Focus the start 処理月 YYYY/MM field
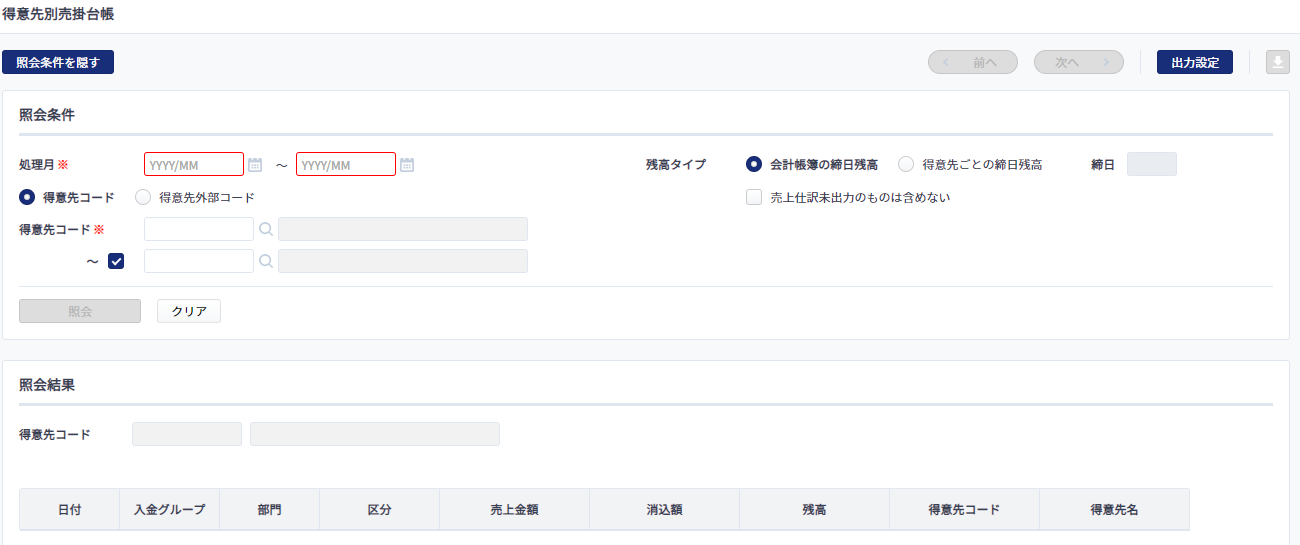The image size is (1300, 545). pos(194,164)
